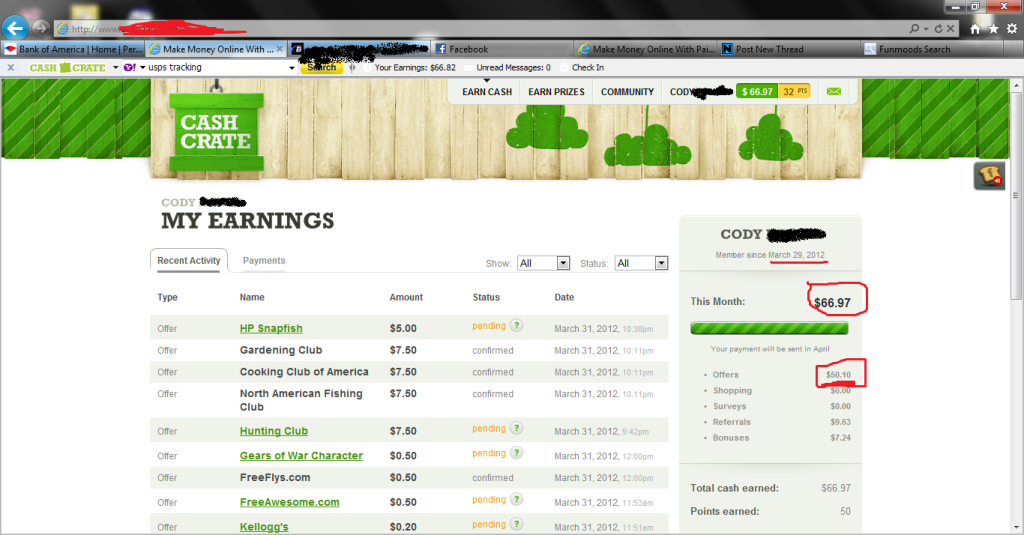The width and height of the screenshot is (1024, 535).
Task: Click the CashCrate toolbar logo
Action: click(x=67, y=67)
